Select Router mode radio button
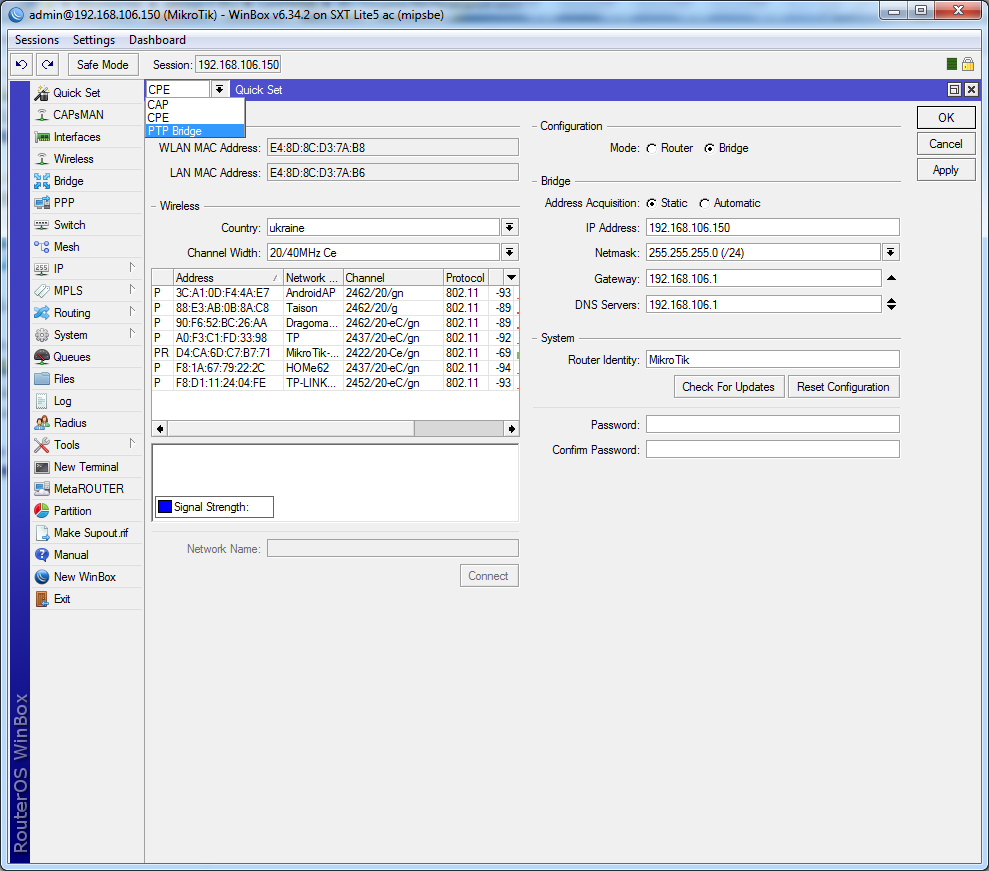 (652, 148)
